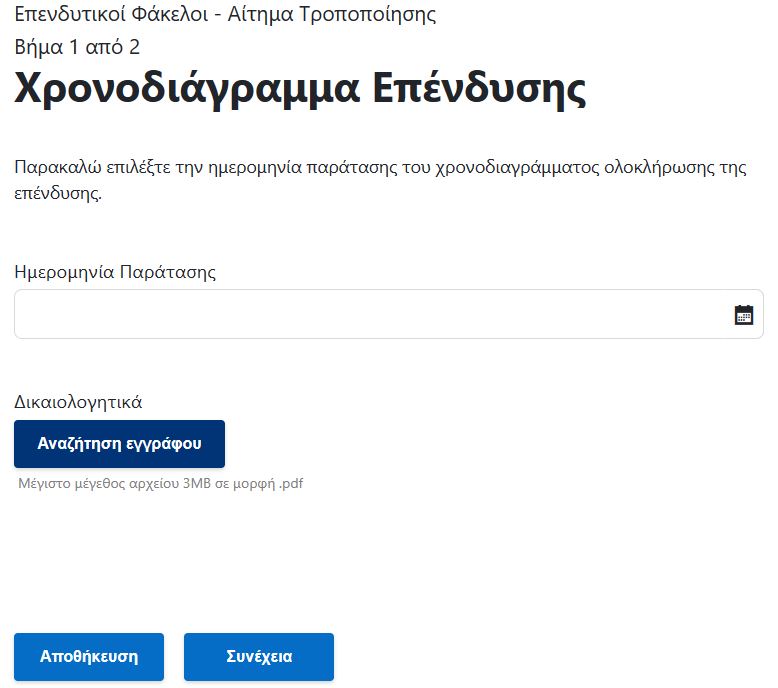Click the .pdf format note text
The height and width of the screenshot is (688, 778).
pyautogui.click(x=291, y=483)
